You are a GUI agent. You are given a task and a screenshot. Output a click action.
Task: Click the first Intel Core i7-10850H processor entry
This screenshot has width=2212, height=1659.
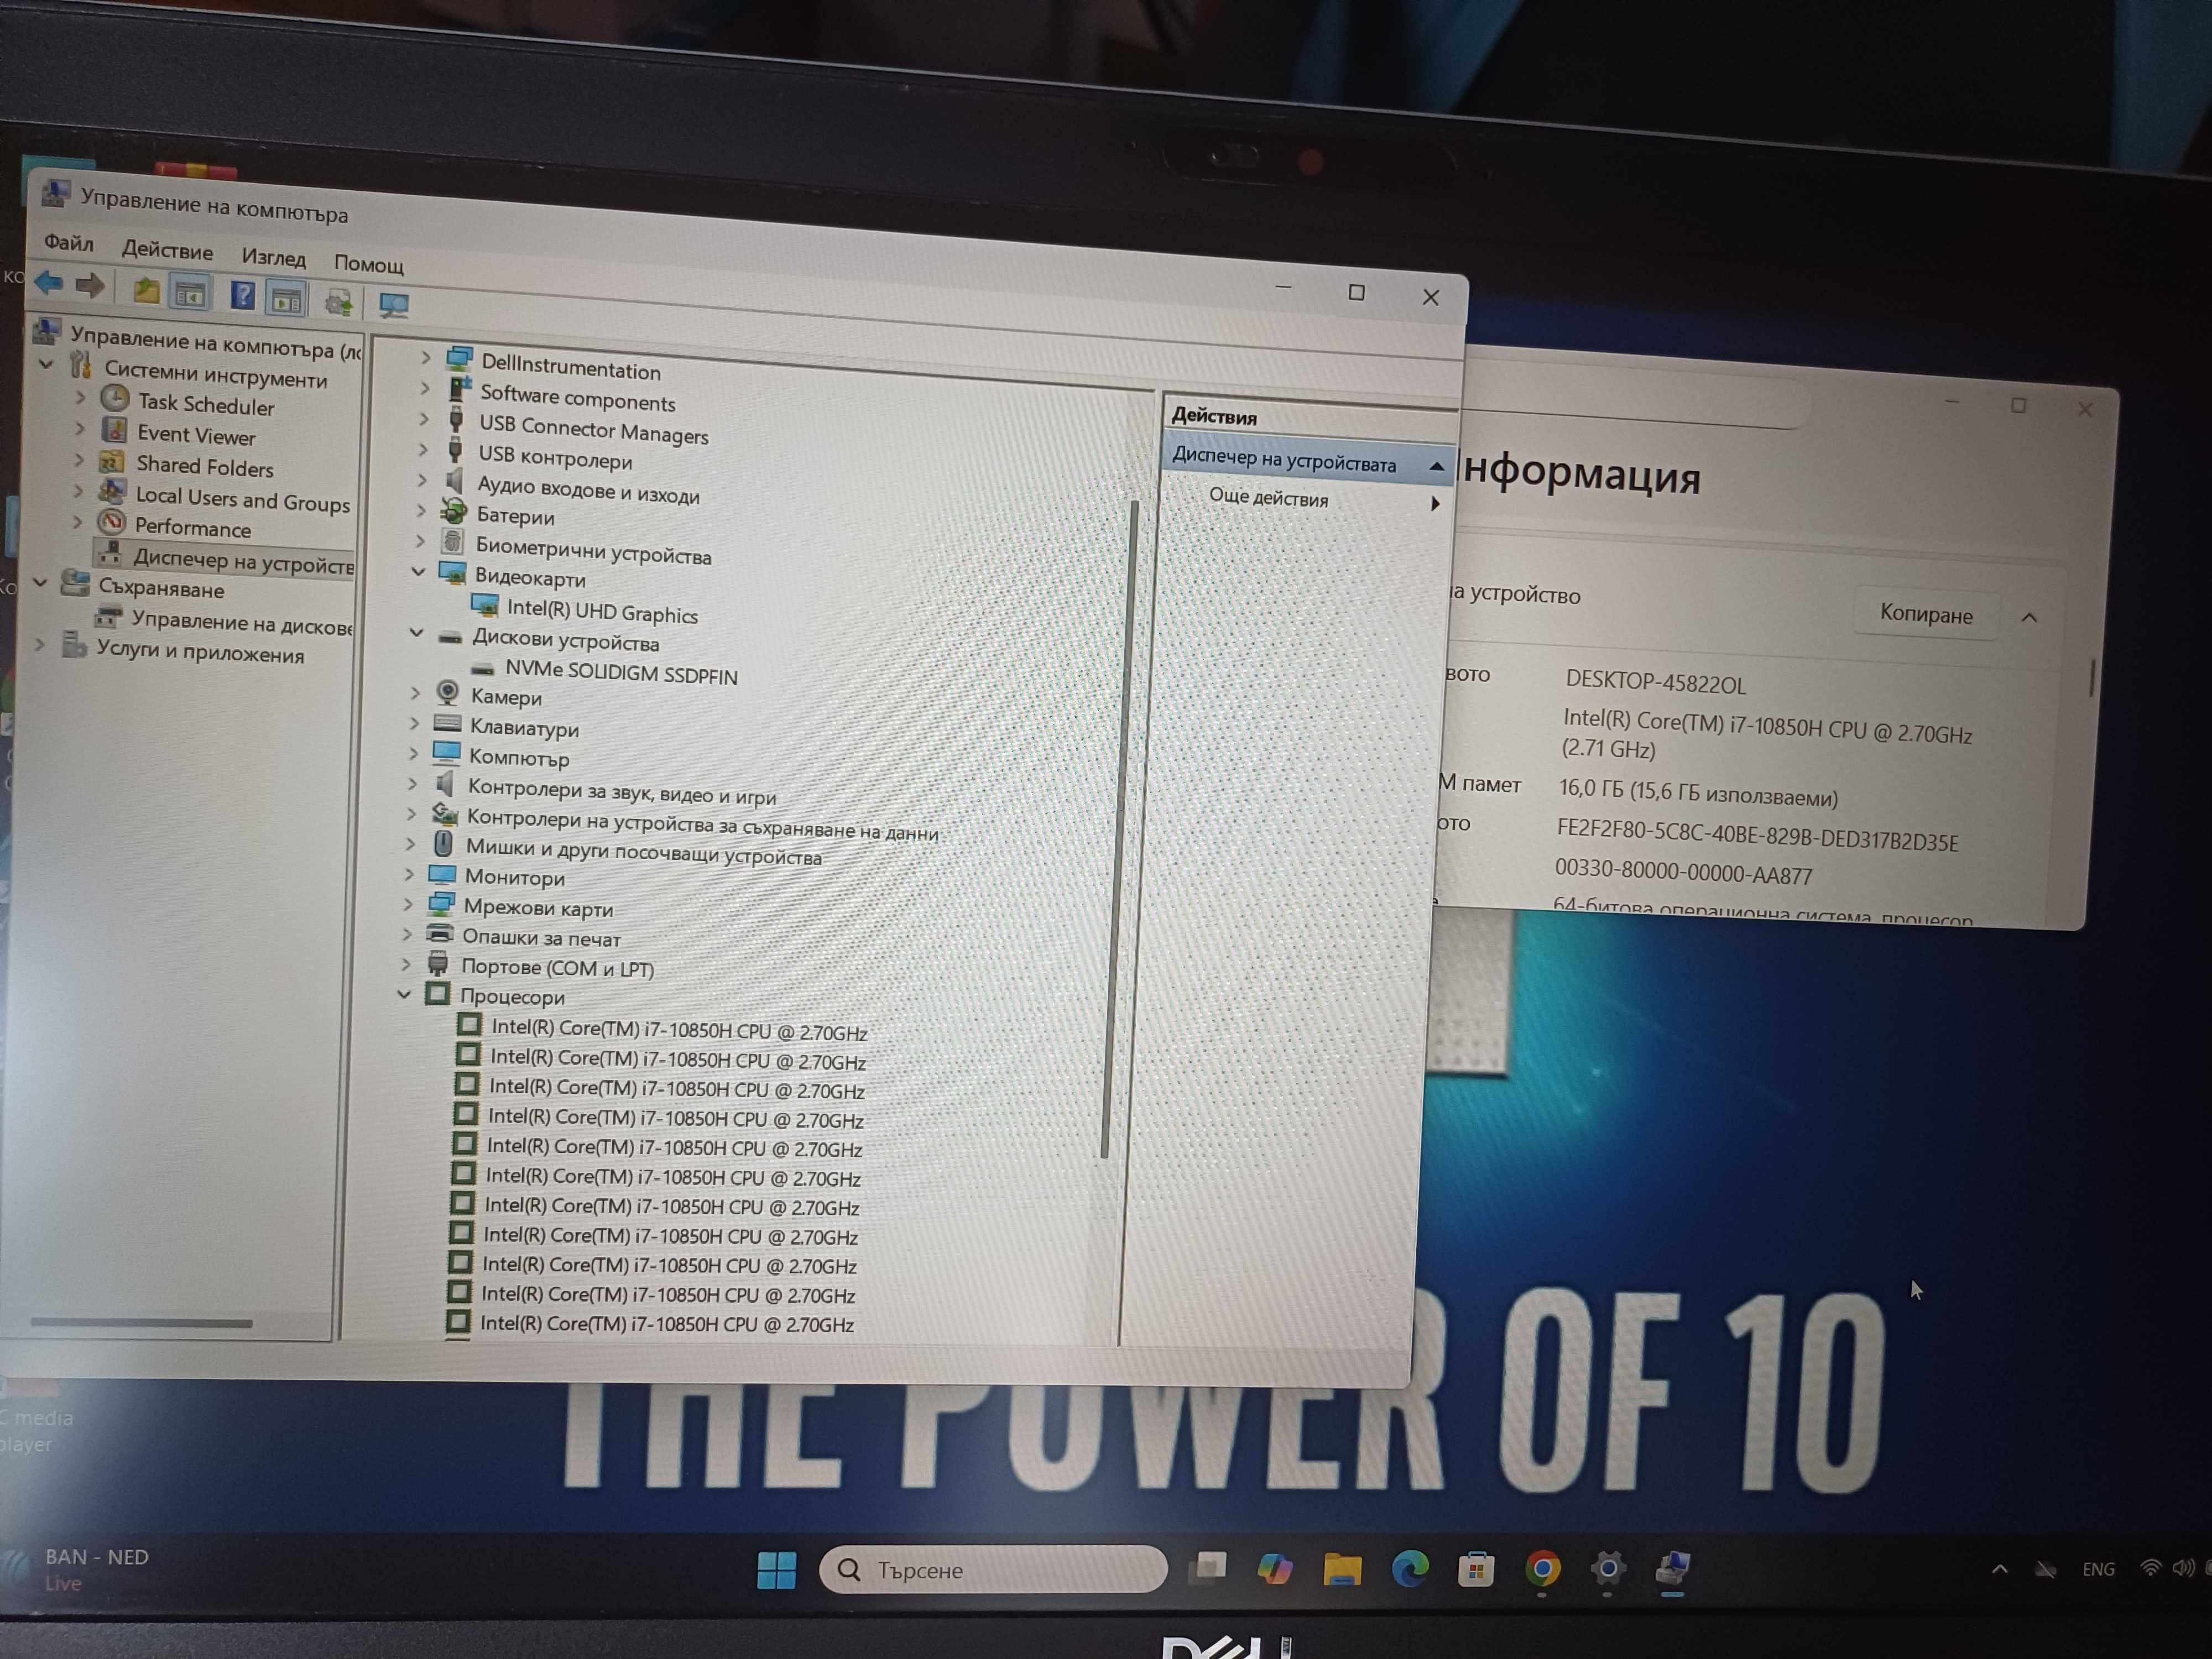(x=679, y=1030)
